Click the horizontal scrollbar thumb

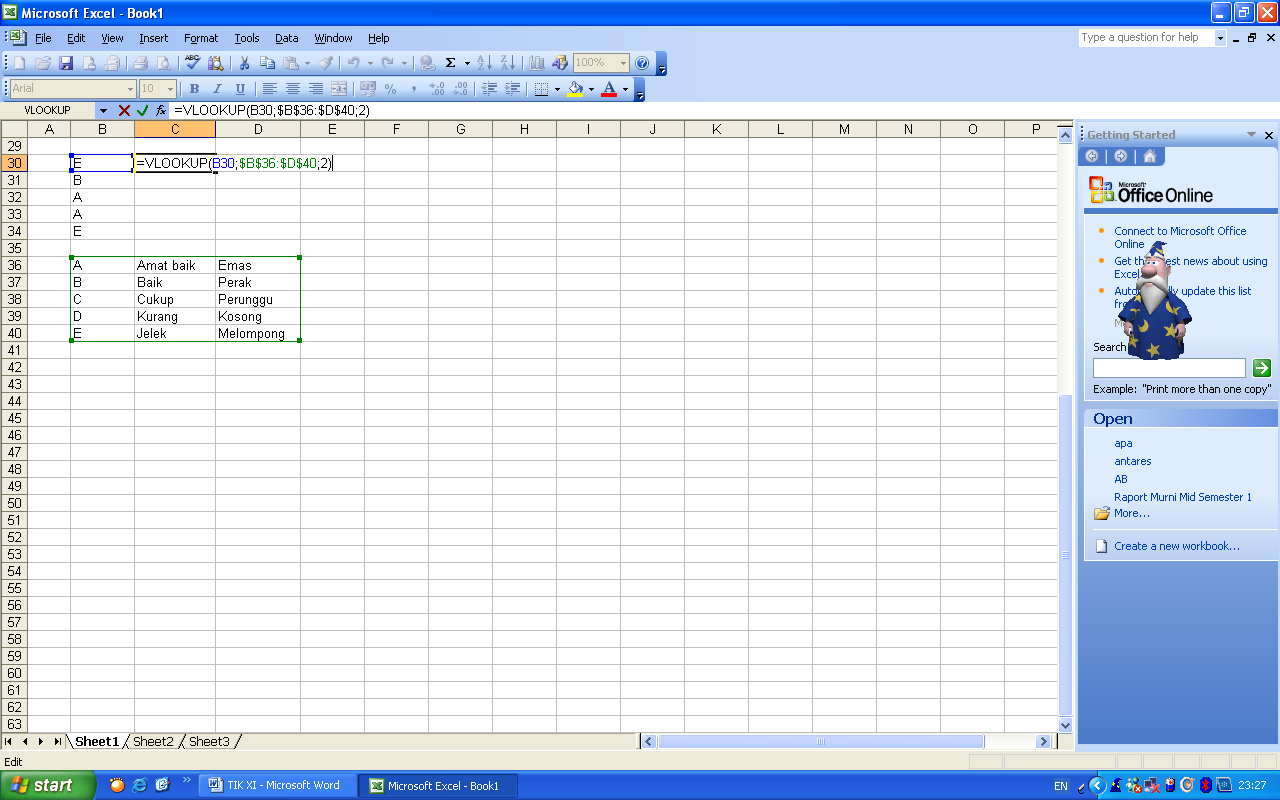821,741
